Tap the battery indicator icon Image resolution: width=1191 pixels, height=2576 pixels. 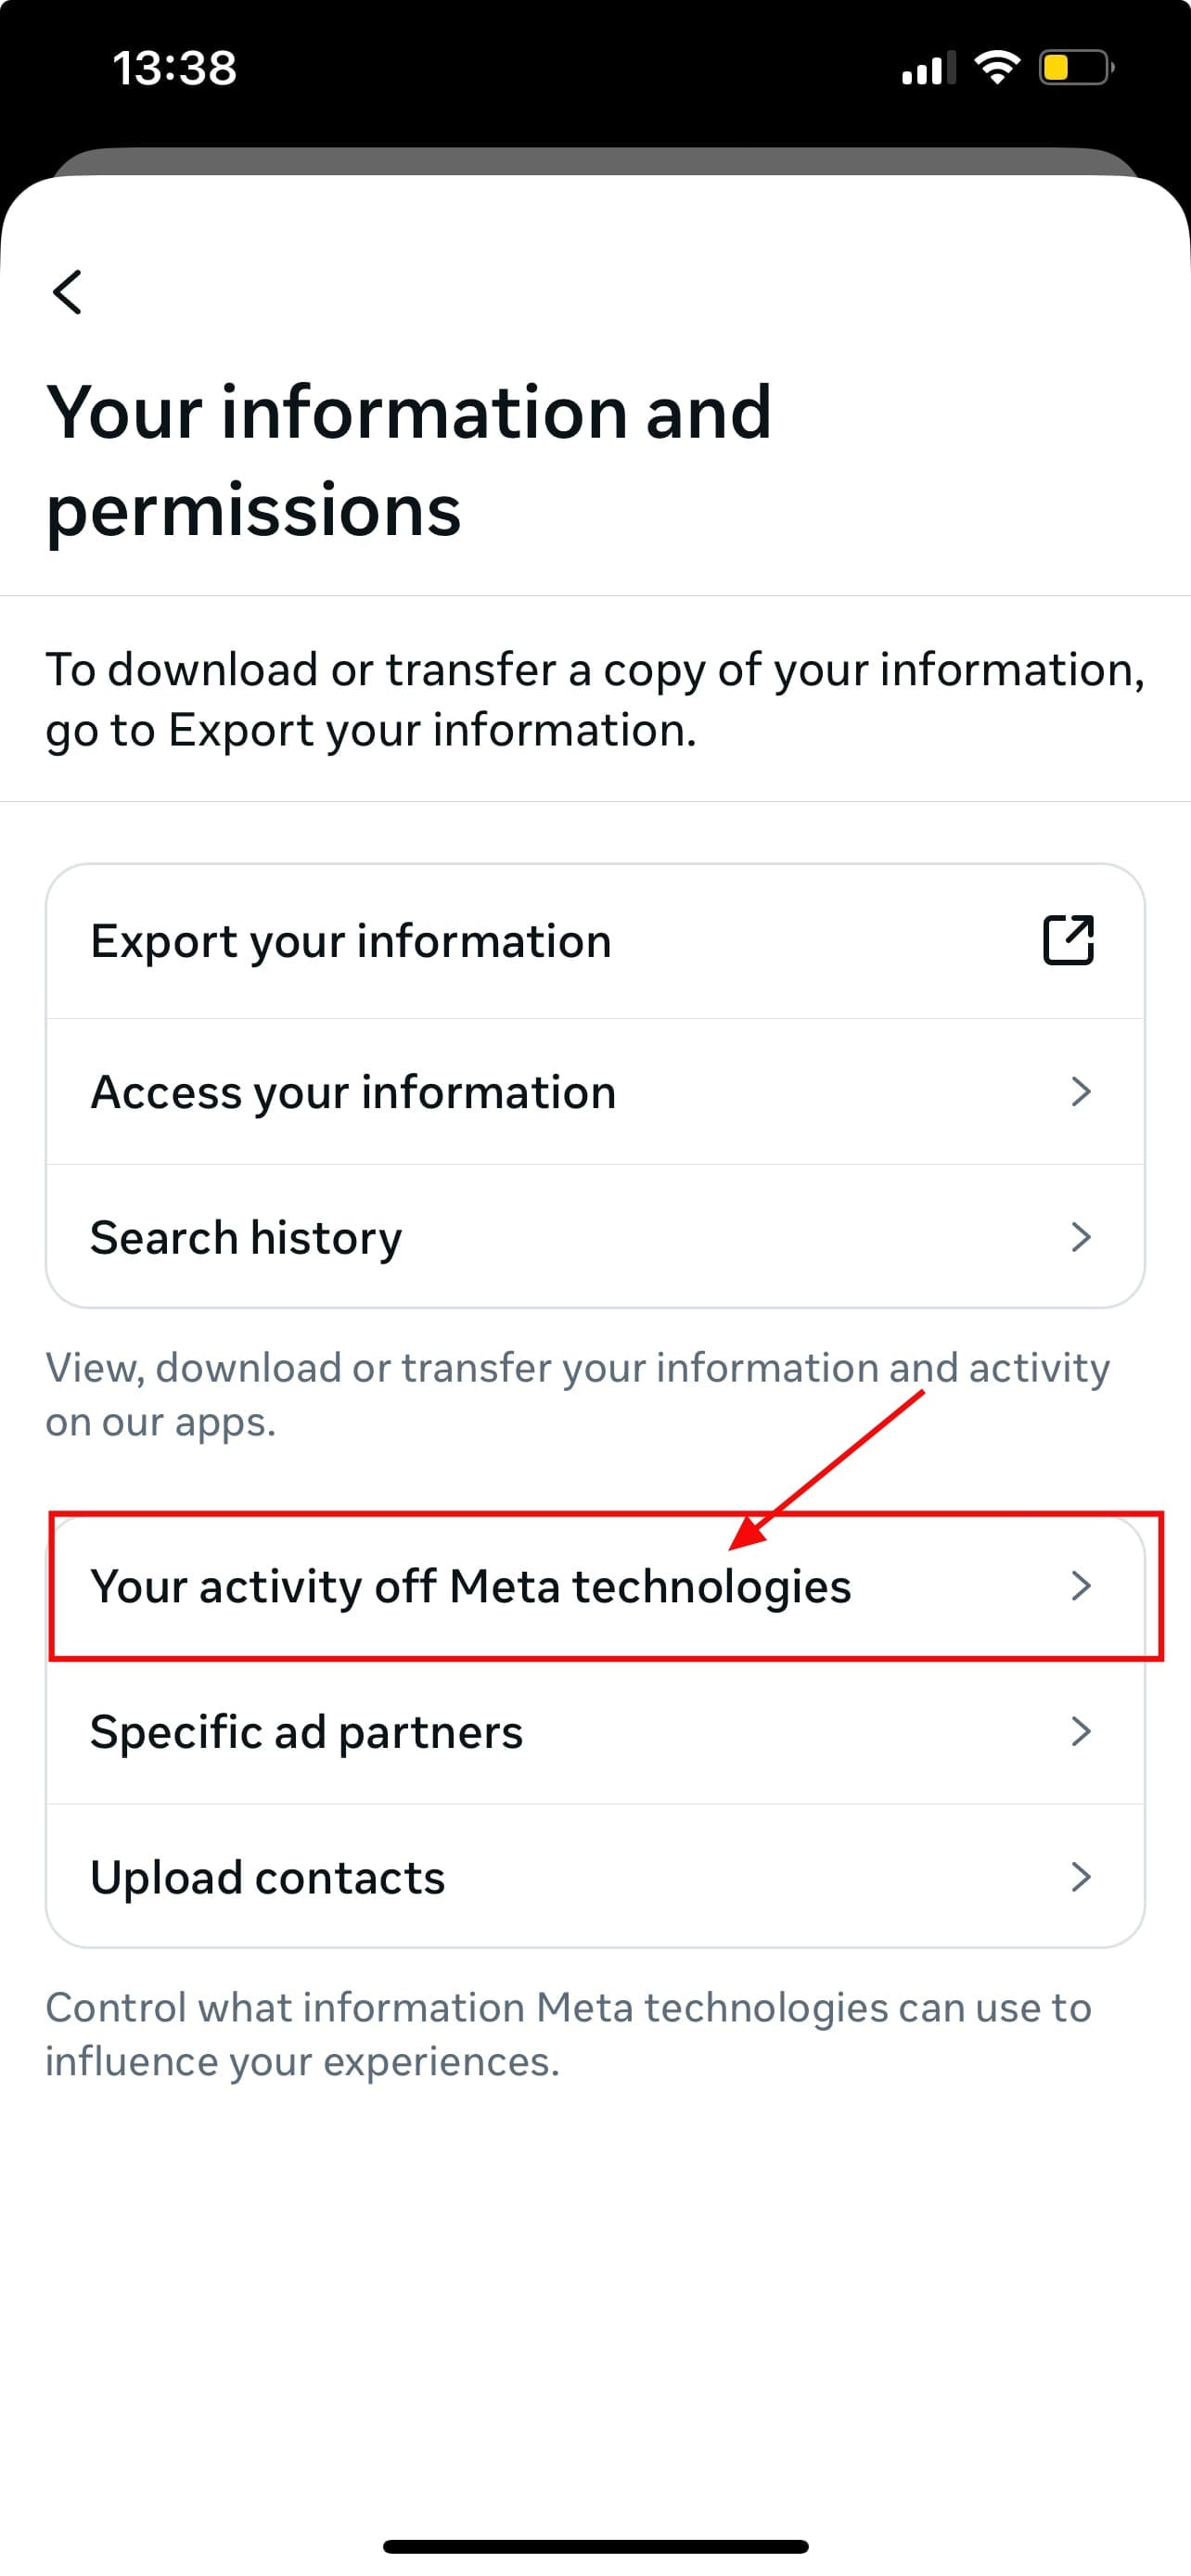pos(1076,68)
